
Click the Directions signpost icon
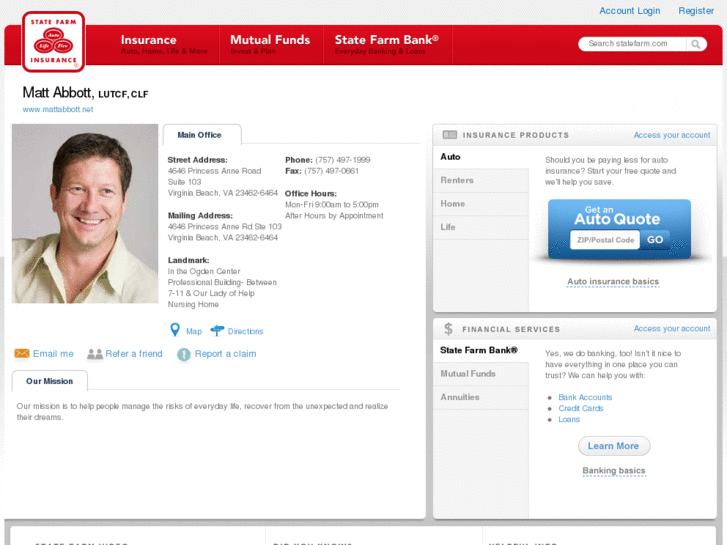[217, 331]
